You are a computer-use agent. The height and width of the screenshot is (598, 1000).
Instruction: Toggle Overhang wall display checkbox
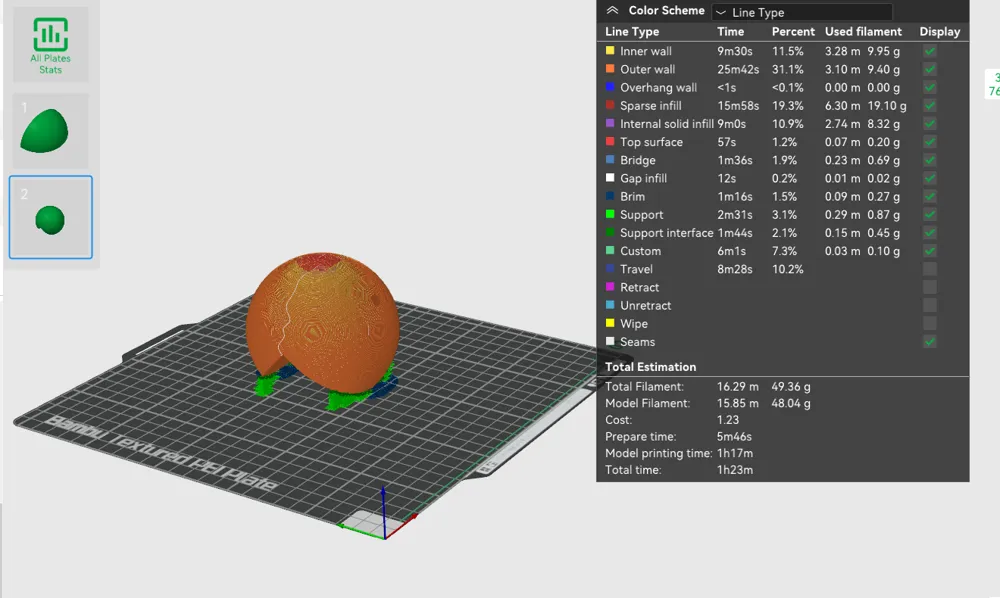[x=930, y=87]
